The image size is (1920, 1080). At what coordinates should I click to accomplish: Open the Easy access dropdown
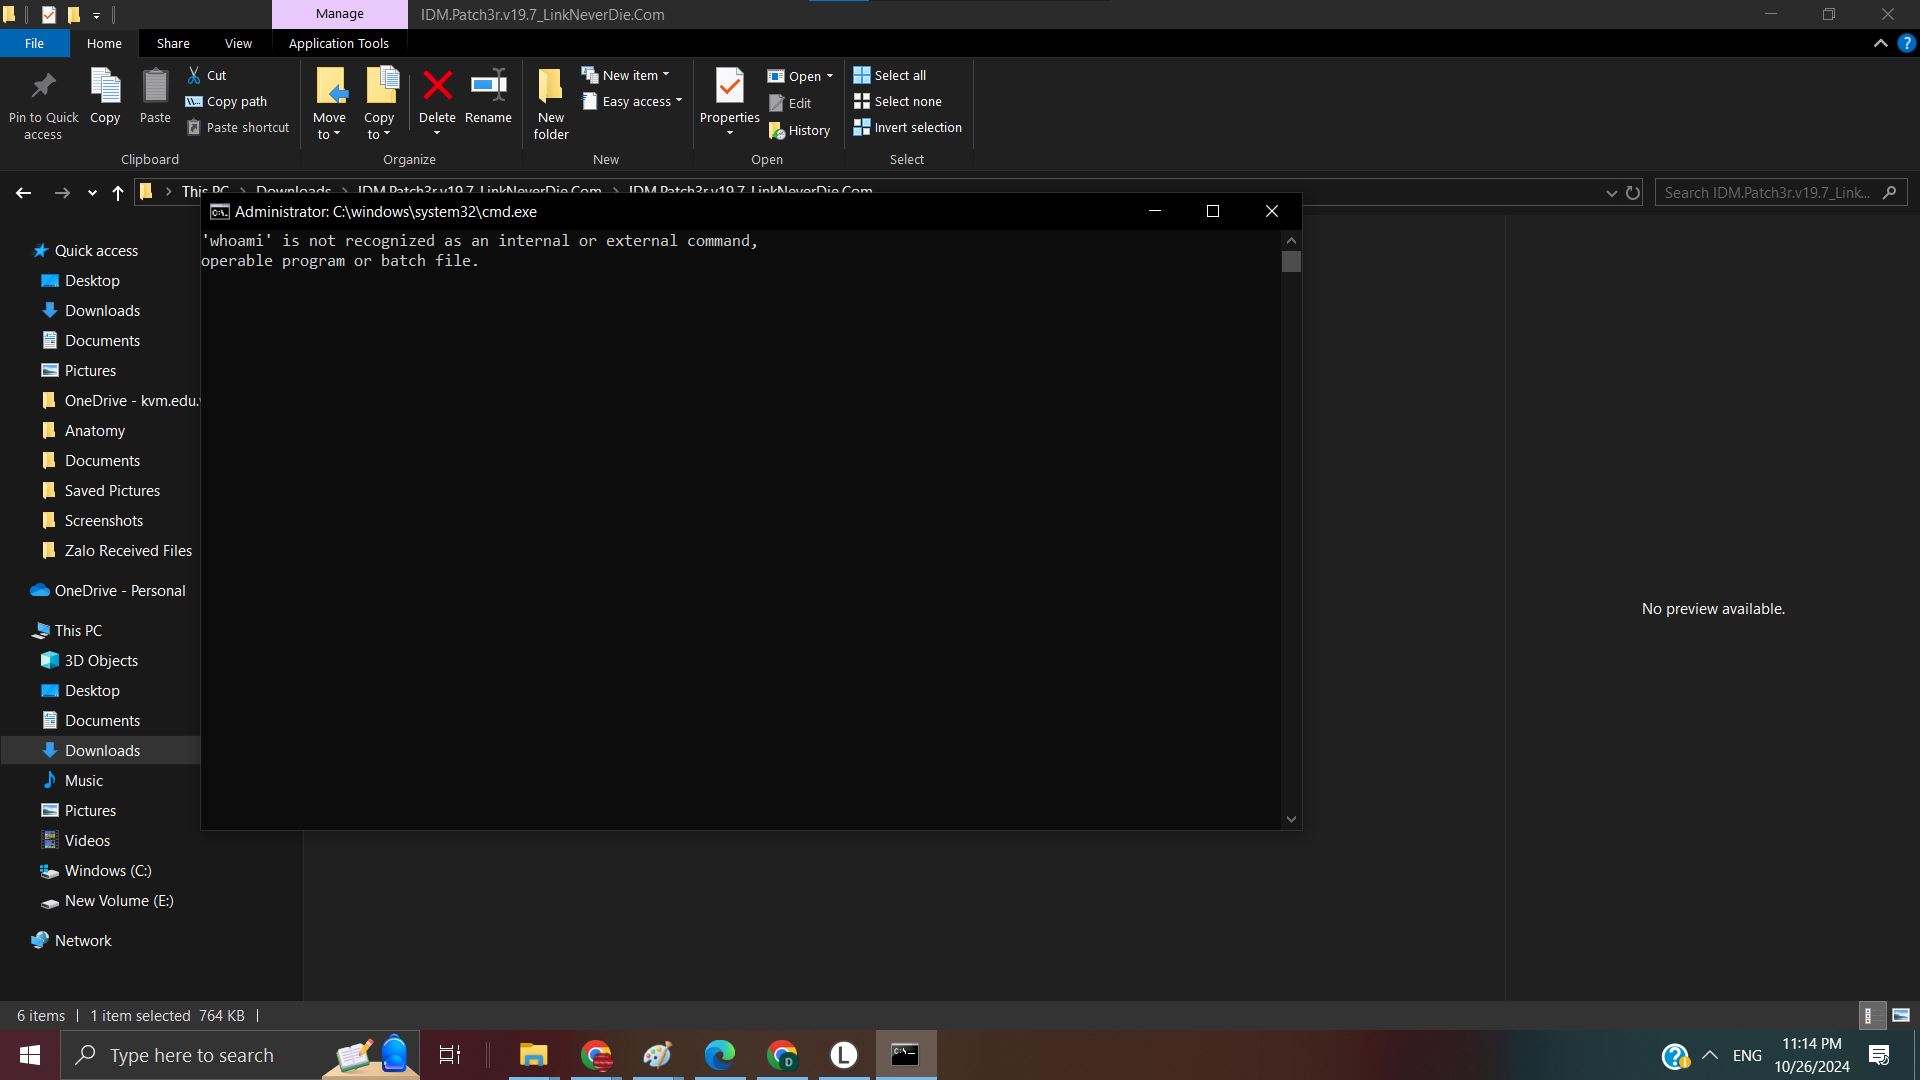[679, 101]
